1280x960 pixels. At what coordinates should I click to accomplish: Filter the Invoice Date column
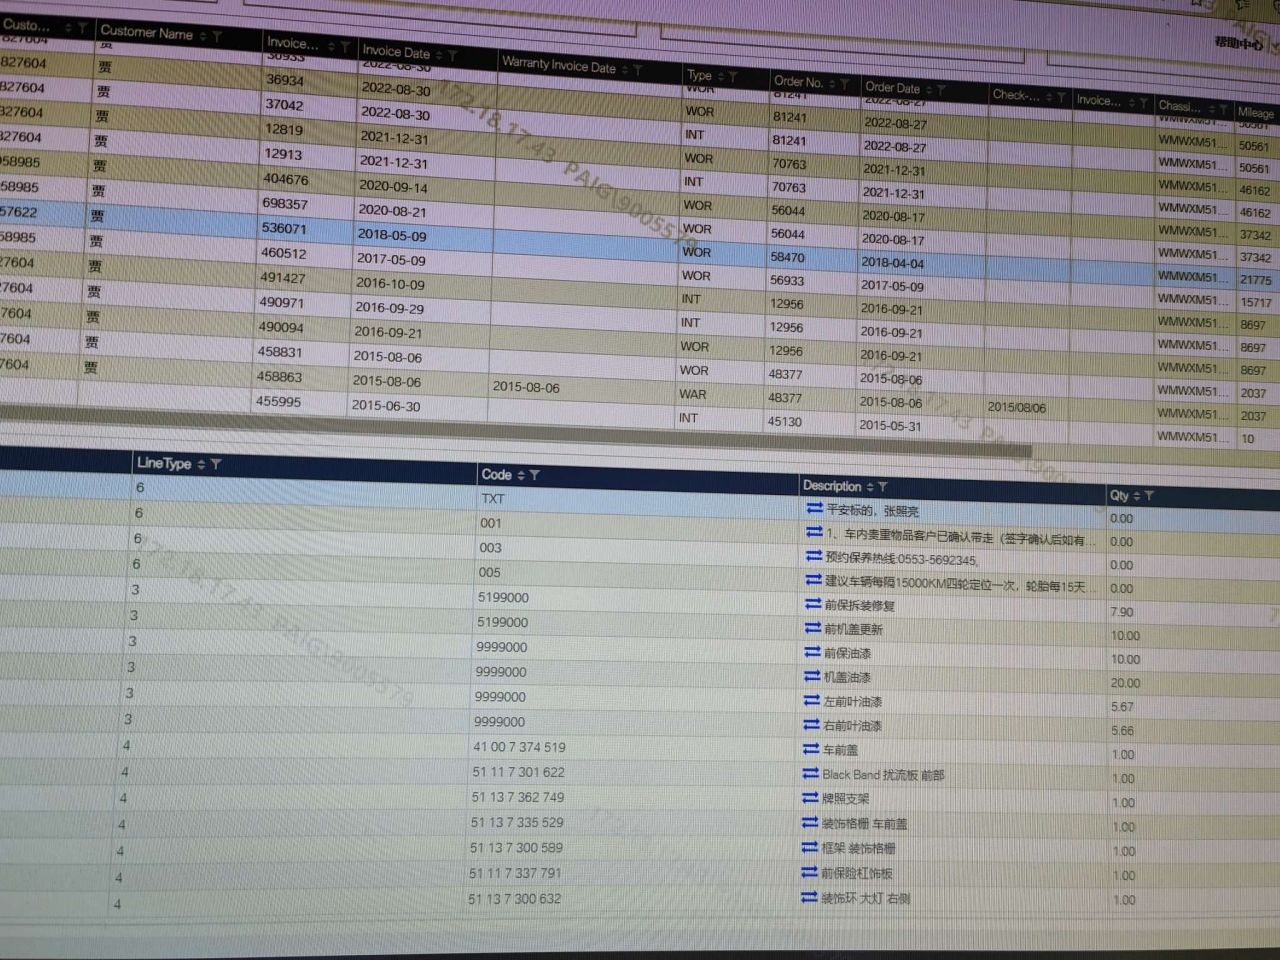coord(452,55)
